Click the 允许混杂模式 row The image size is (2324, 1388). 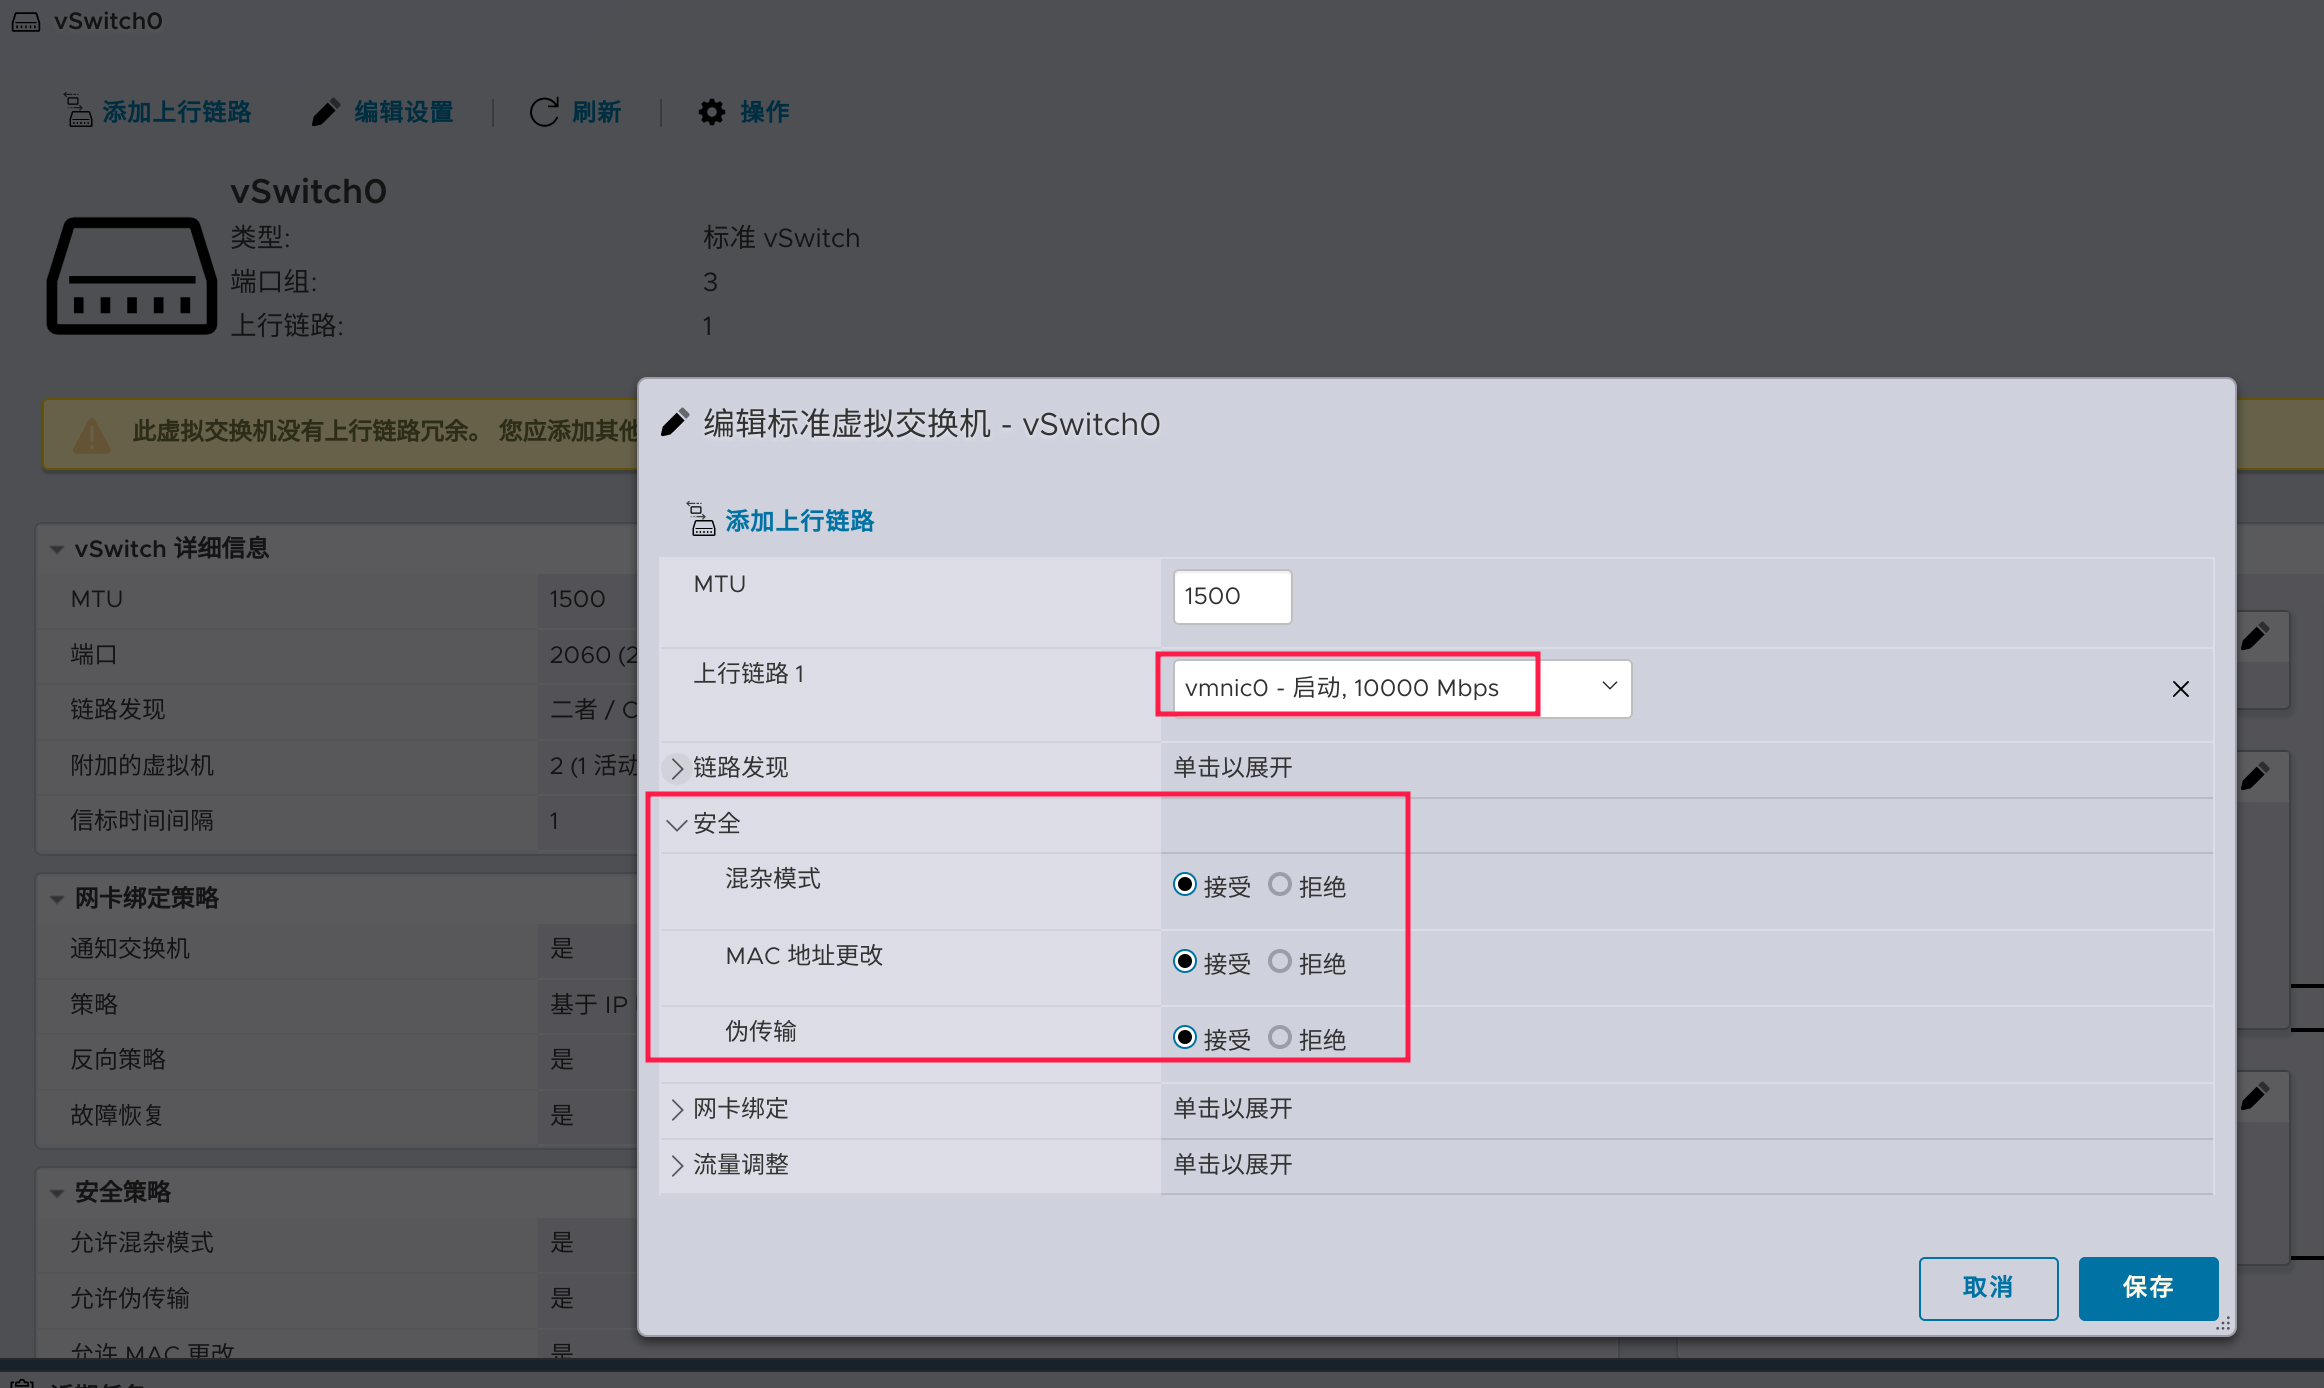pyautogui.click(x=338, y=1243)
